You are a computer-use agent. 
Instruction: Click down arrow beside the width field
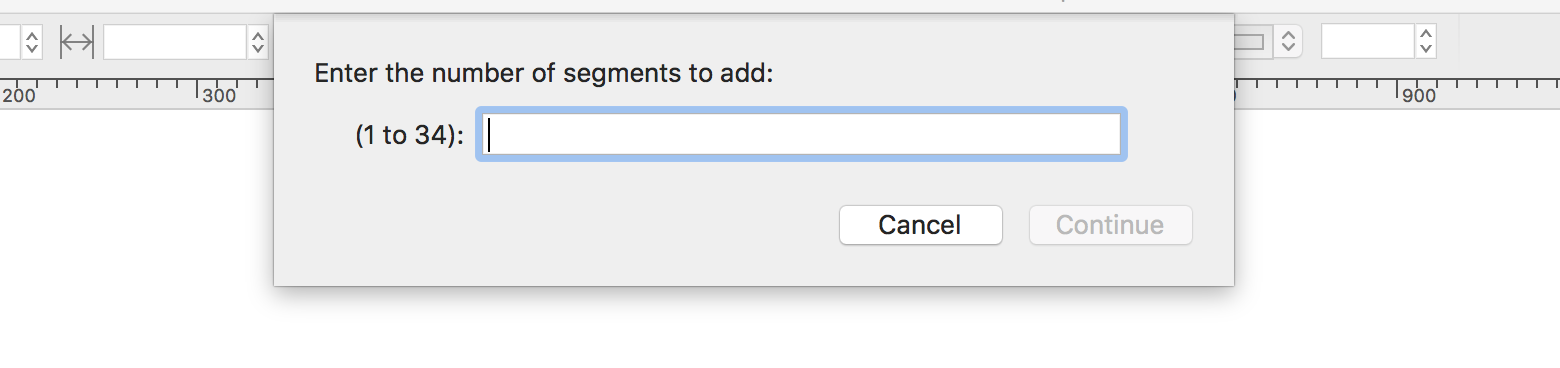click(x=258, y=49)
